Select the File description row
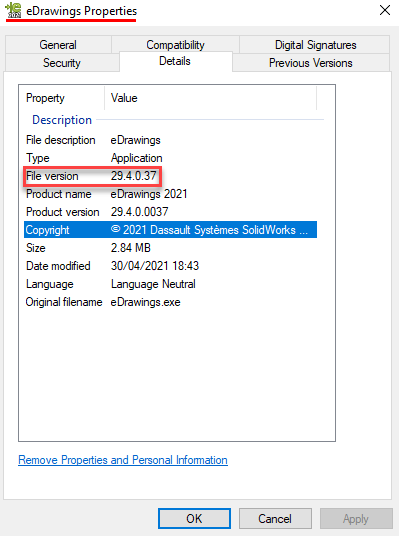 pos(170,140)
